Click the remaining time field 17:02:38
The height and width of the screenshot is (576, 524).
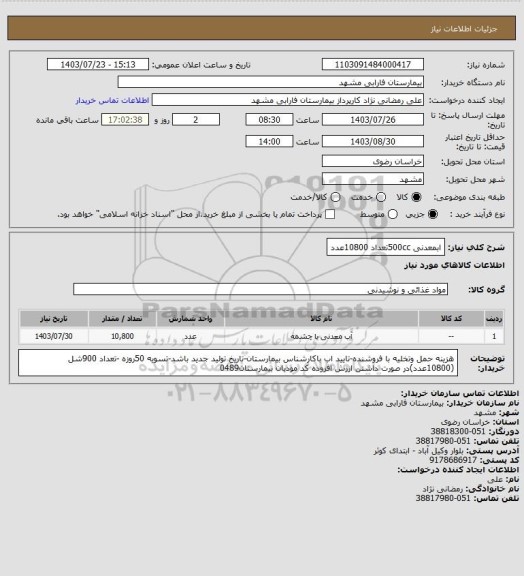click(125, 120)
